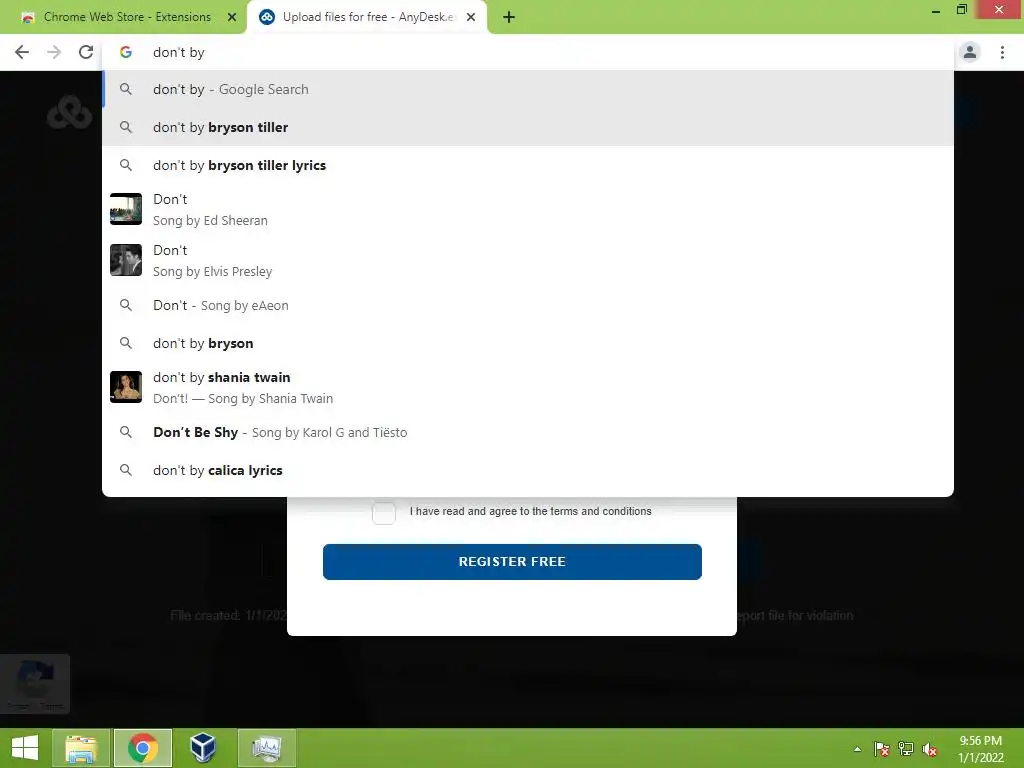
Task: Select Don't Song by Elvis Presley
Action: (x=528, y=261)
